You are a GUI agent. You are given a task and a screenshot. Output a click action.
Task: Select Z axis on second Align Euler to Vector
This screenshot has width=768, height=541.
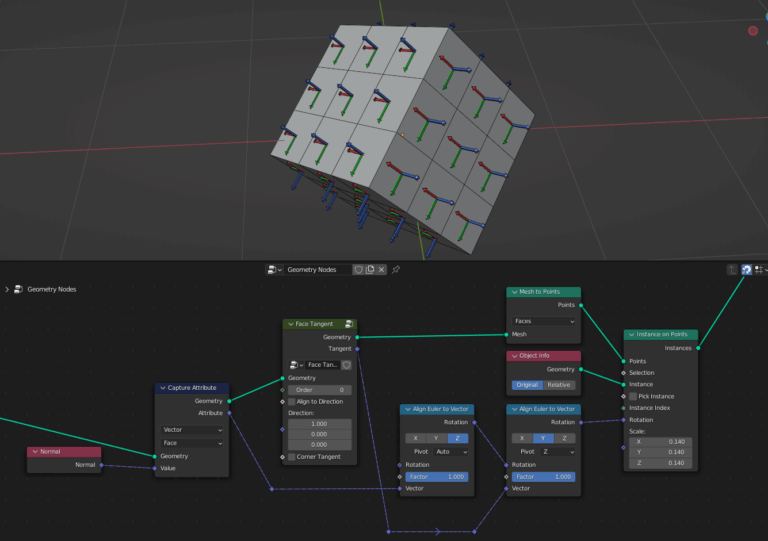coord(564,439)
